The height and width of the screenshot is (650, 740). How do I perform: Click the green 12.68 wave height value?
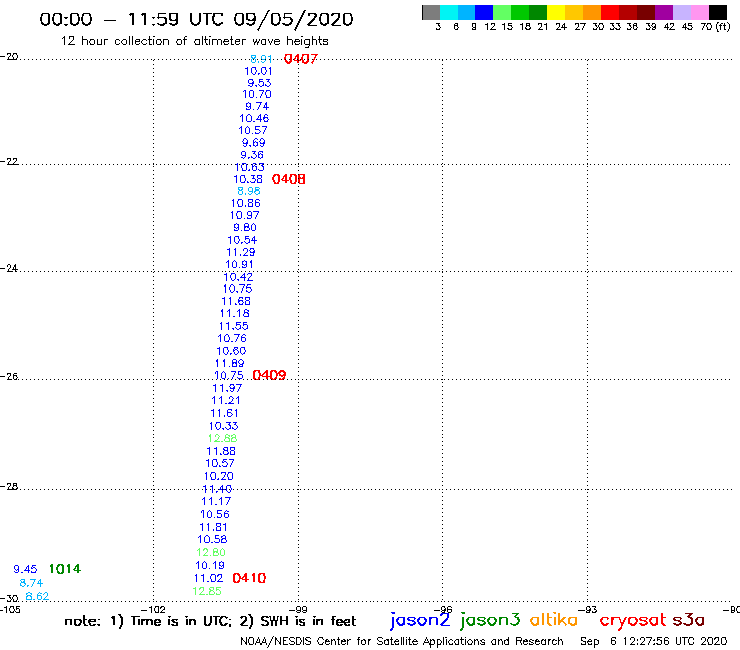tap(222, 439)
